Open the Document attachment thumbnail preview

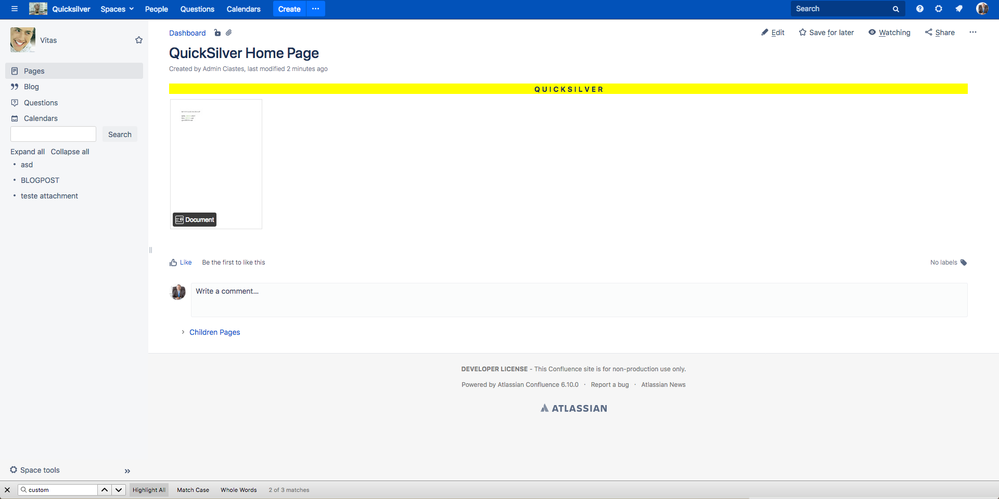click(x=216, y=164)
